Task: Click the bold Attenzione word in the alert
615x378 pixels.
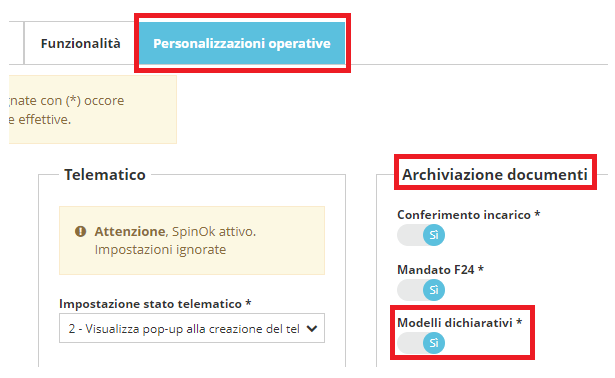Action: click(x=130, y=231)
